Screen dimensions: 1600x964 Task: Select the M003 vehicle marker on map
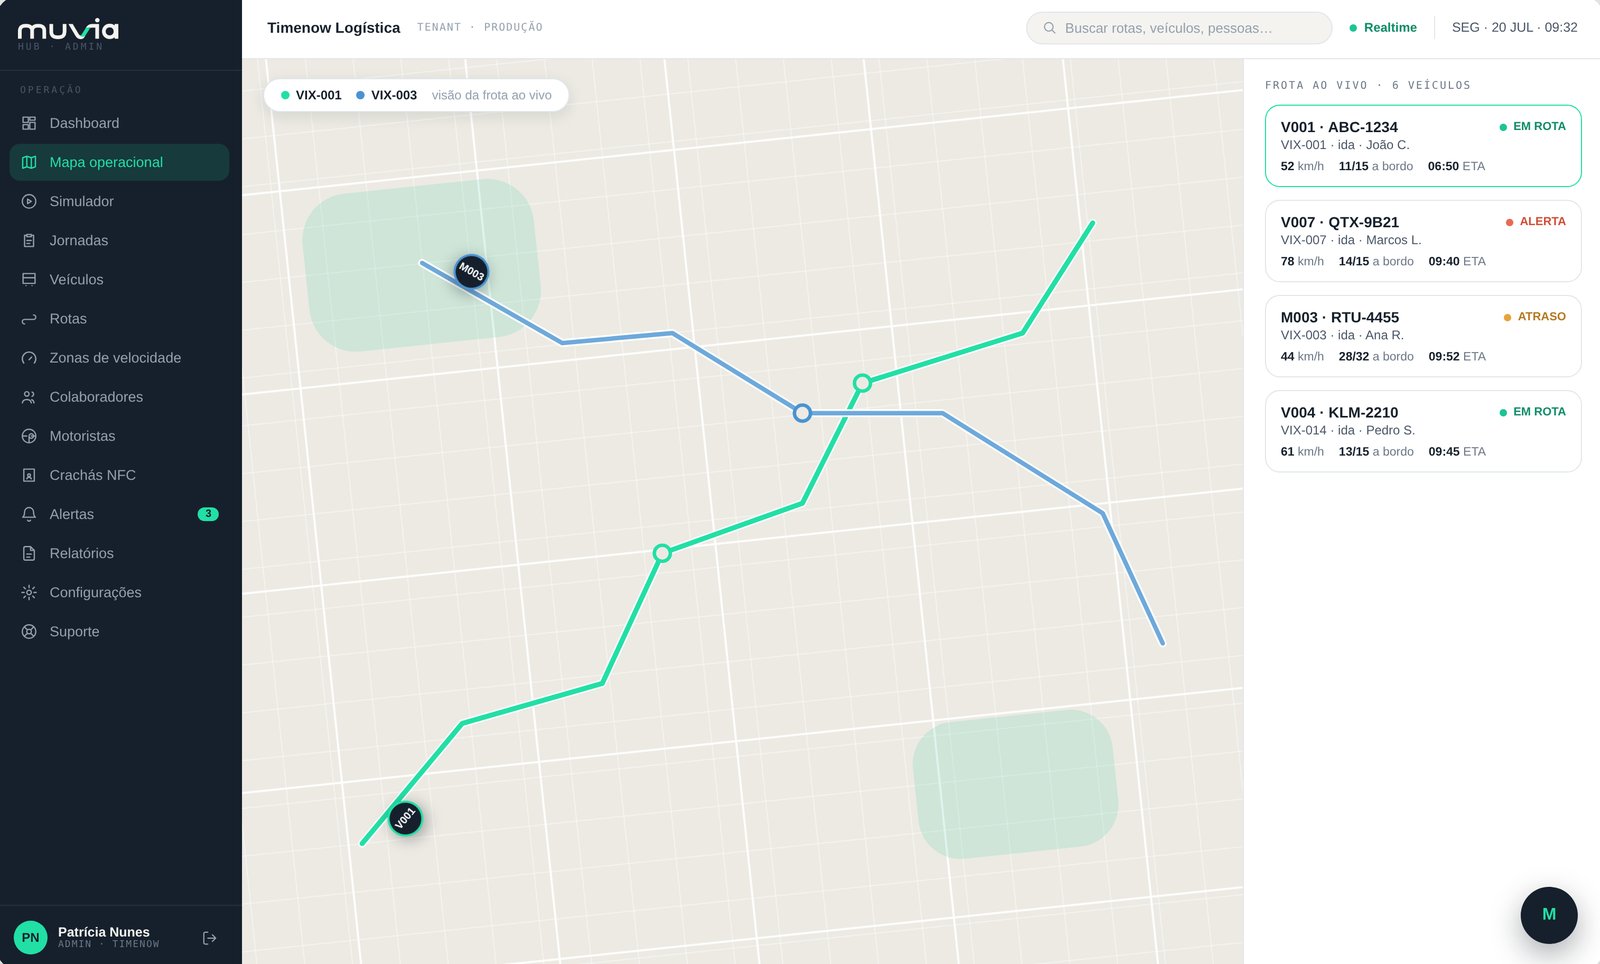click(471, 271)
